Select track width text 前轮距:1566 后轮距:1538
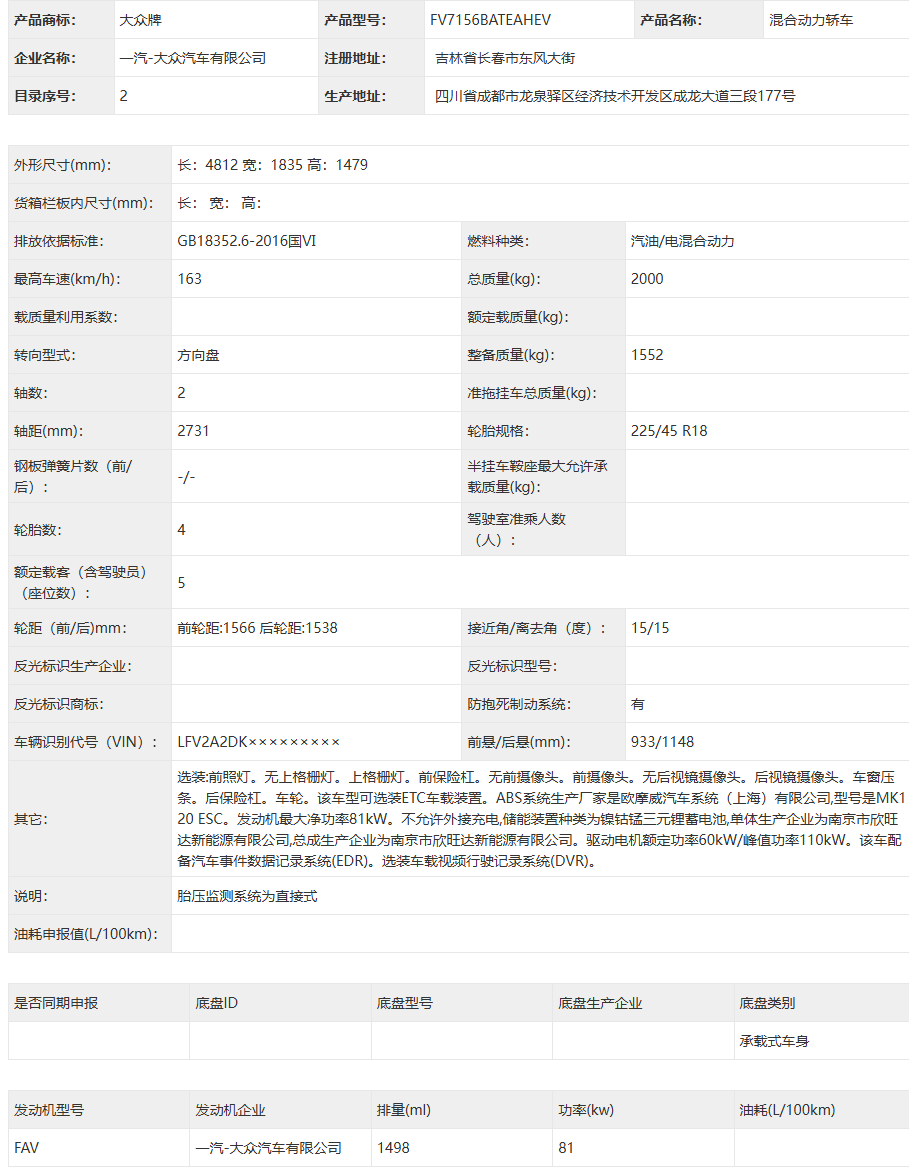This screenshot has width=909, height=1167. [258, 628]
